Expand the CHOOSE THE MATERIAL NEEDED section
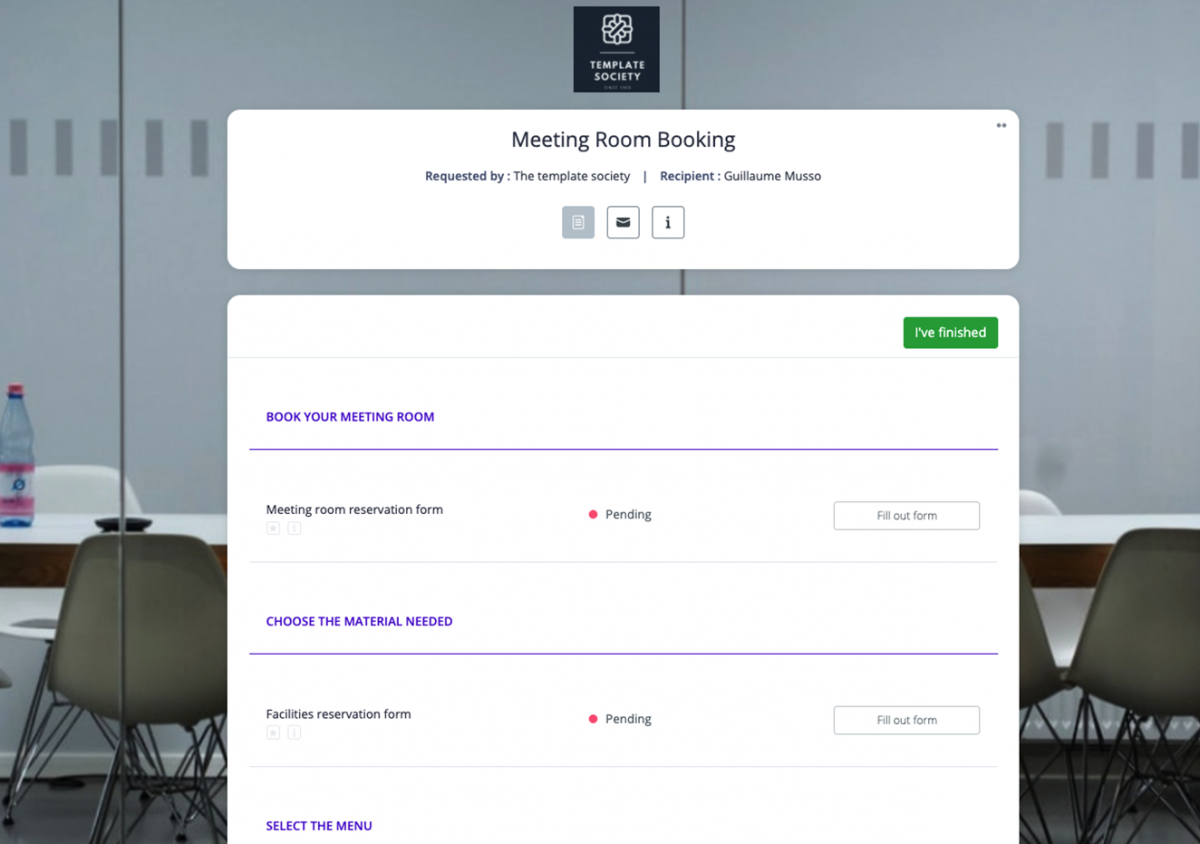Image resolution: width=1200 pixels, height=844 pixels. pos(359,621)
